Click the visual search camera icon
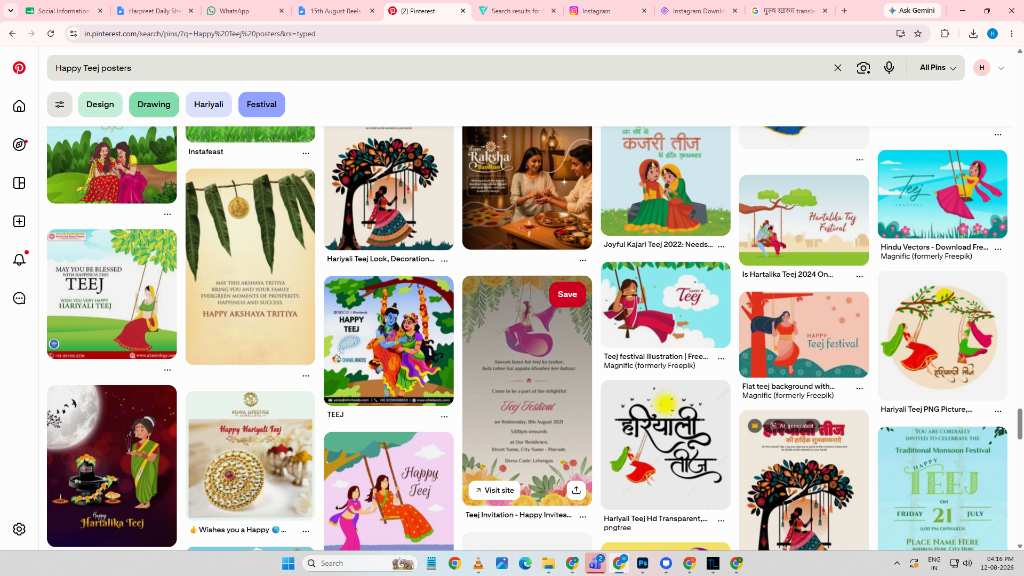Screen dimensions: 1024x576 pos(863,68)
